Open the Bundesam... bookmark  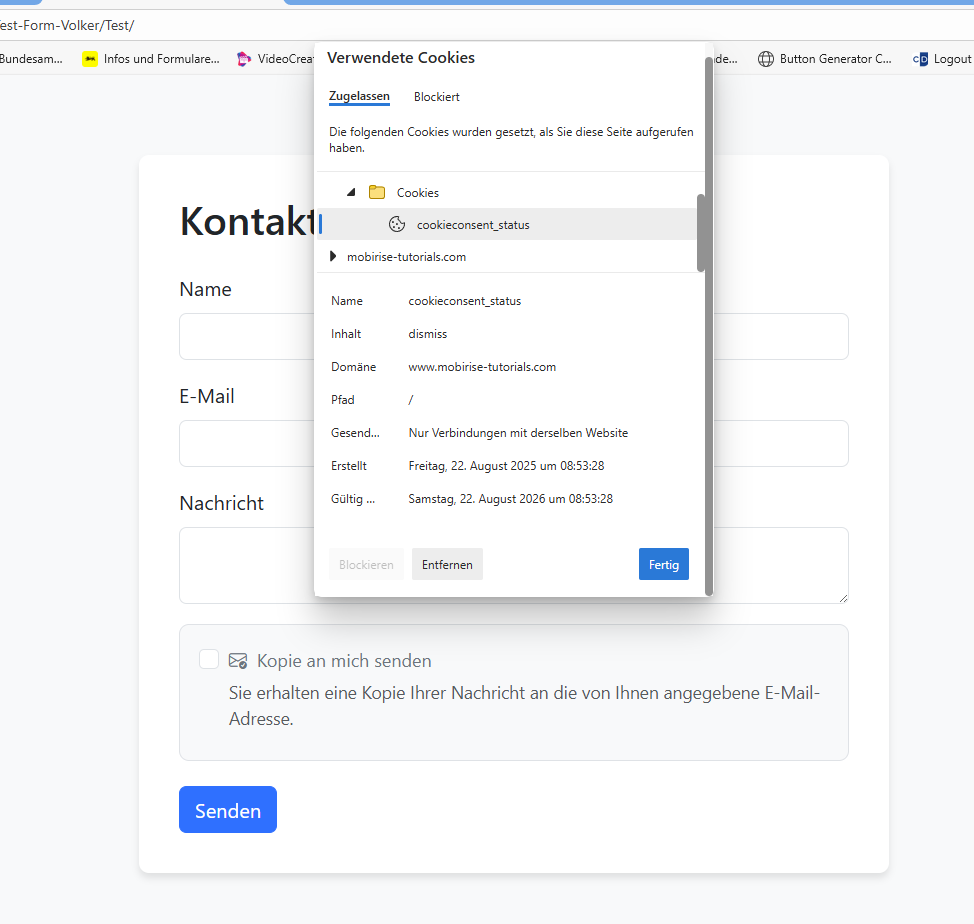coord(30,59)
